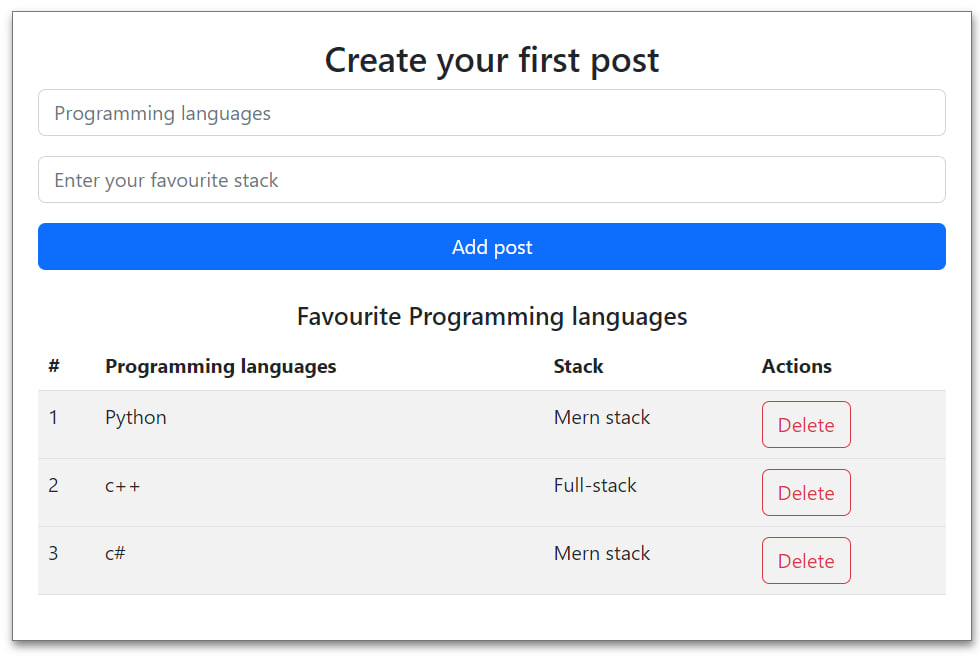Click the Stack column header
Viewport: 980px width, 658px height.
578,366
